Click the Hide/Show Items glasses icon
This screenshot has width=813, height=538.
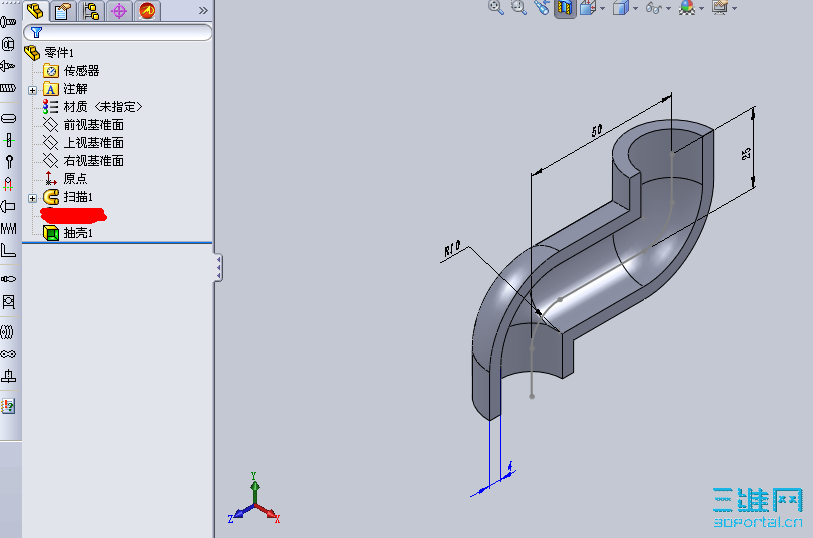(654, 8)
